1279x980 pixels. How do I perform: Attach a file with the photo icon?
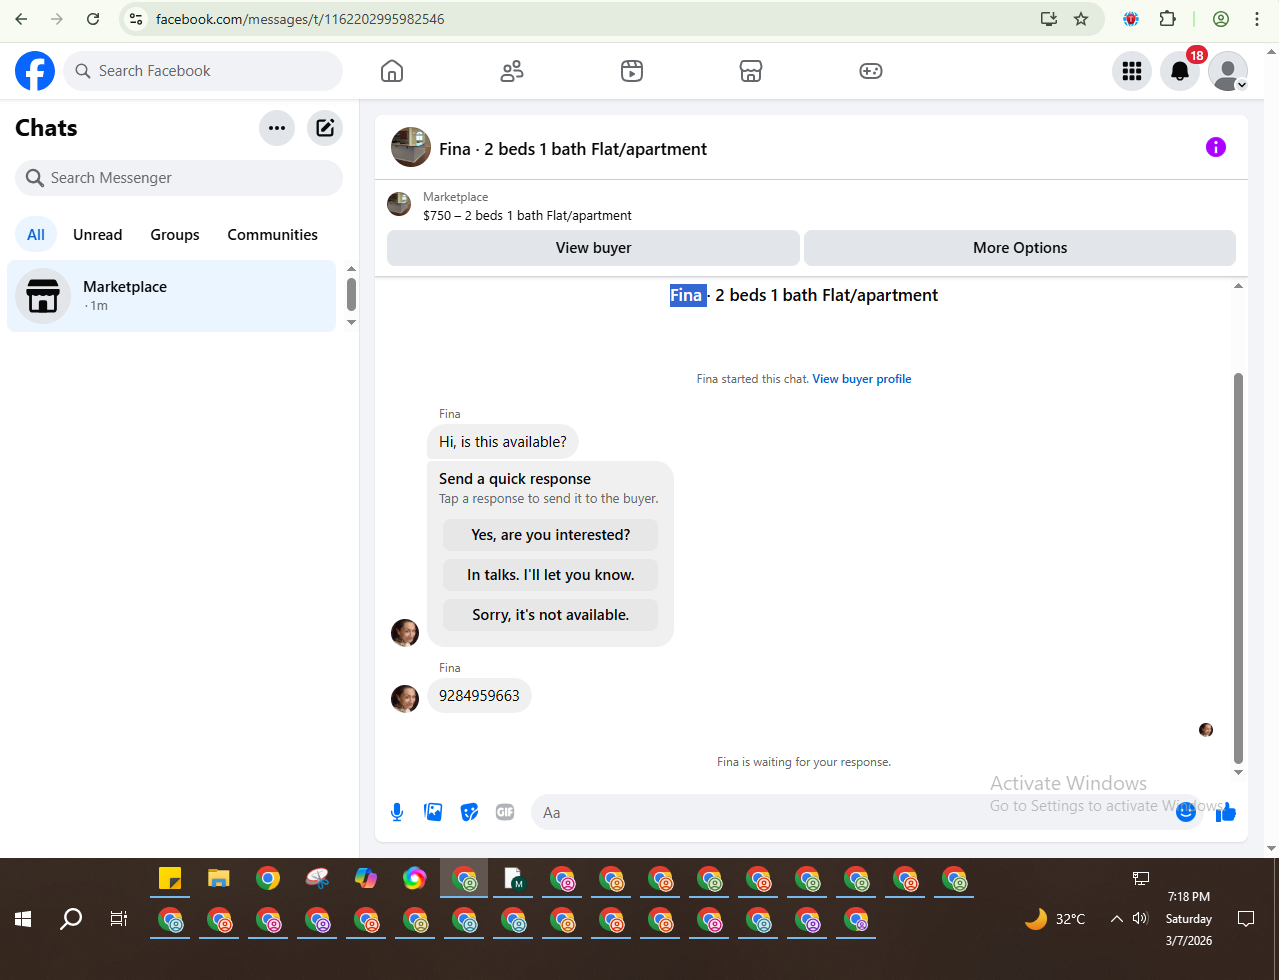(433, 812)
